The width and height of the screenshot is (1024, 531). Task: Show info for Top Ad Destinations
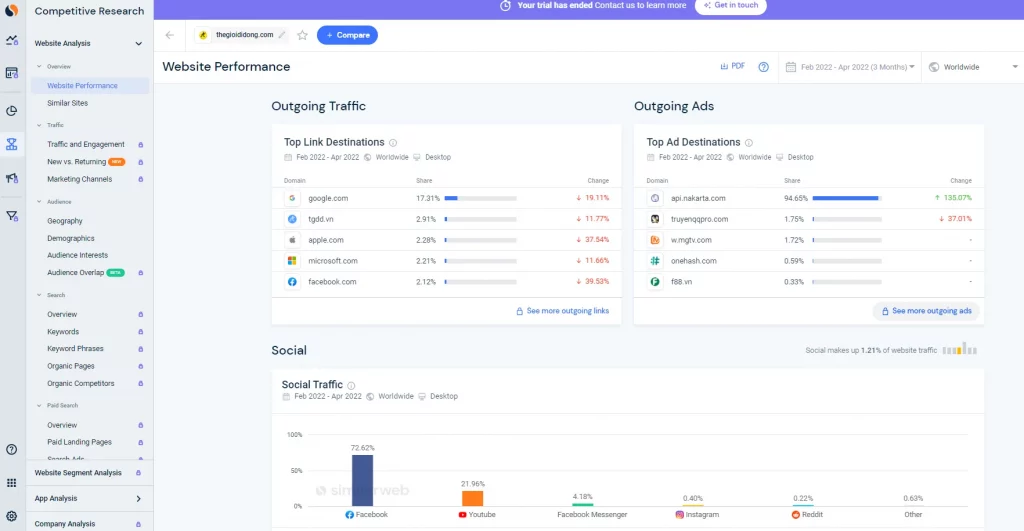click(x=749, y=142)
